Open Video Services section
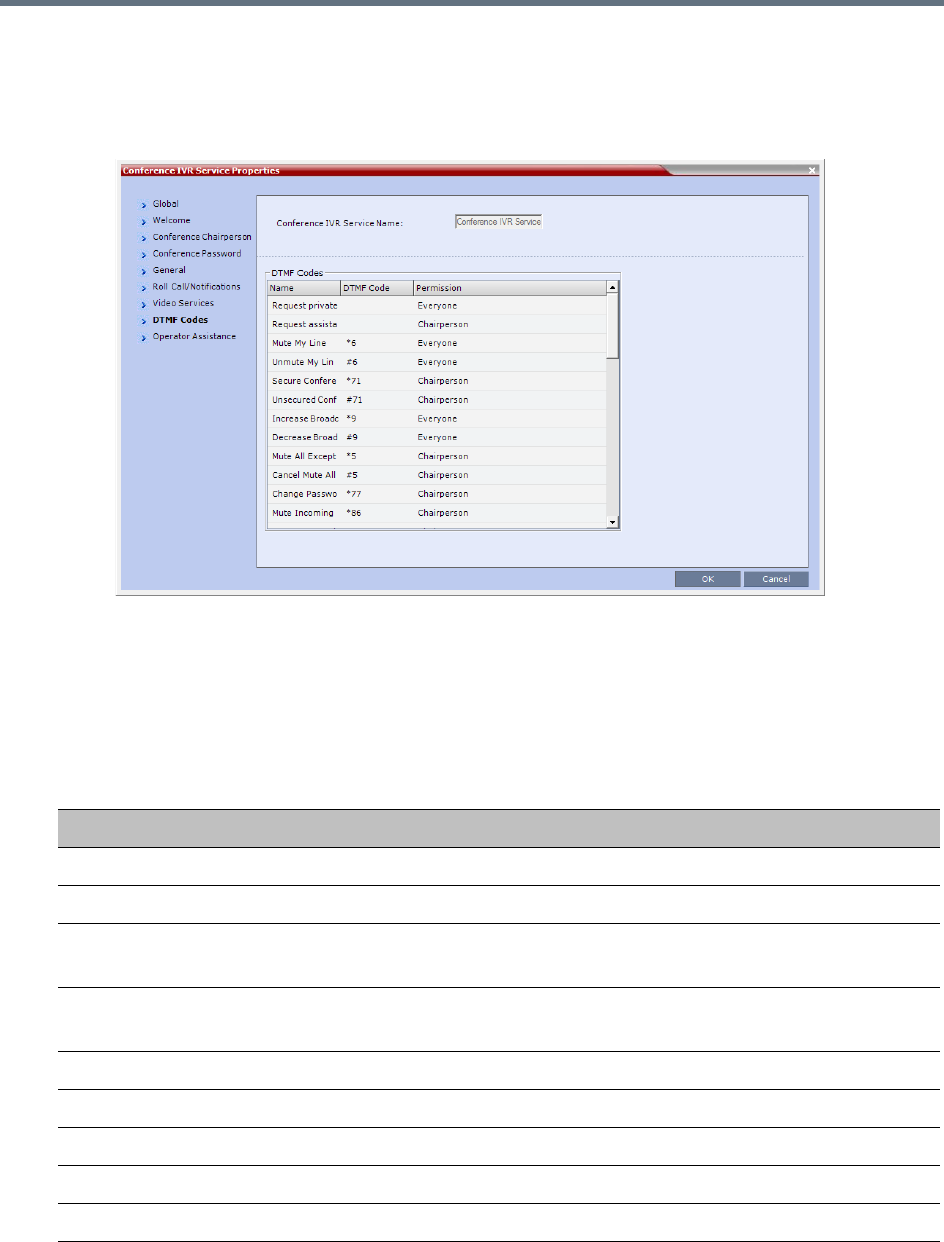Image resolution: width=944 pixels, height=1242 pixels. [x=183, y=303]
